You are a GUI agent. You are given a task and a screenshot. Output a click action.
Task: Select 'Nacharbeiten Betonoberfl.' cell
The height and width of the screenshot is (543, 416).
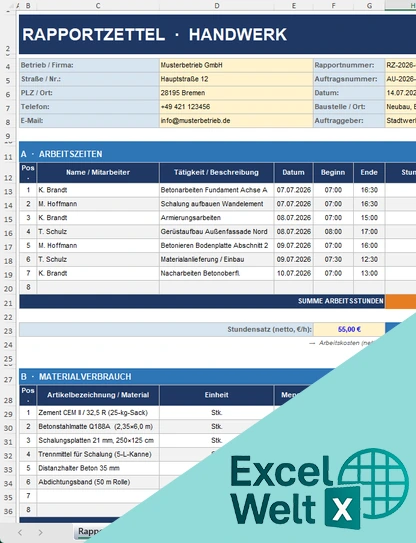click(216, 273)
